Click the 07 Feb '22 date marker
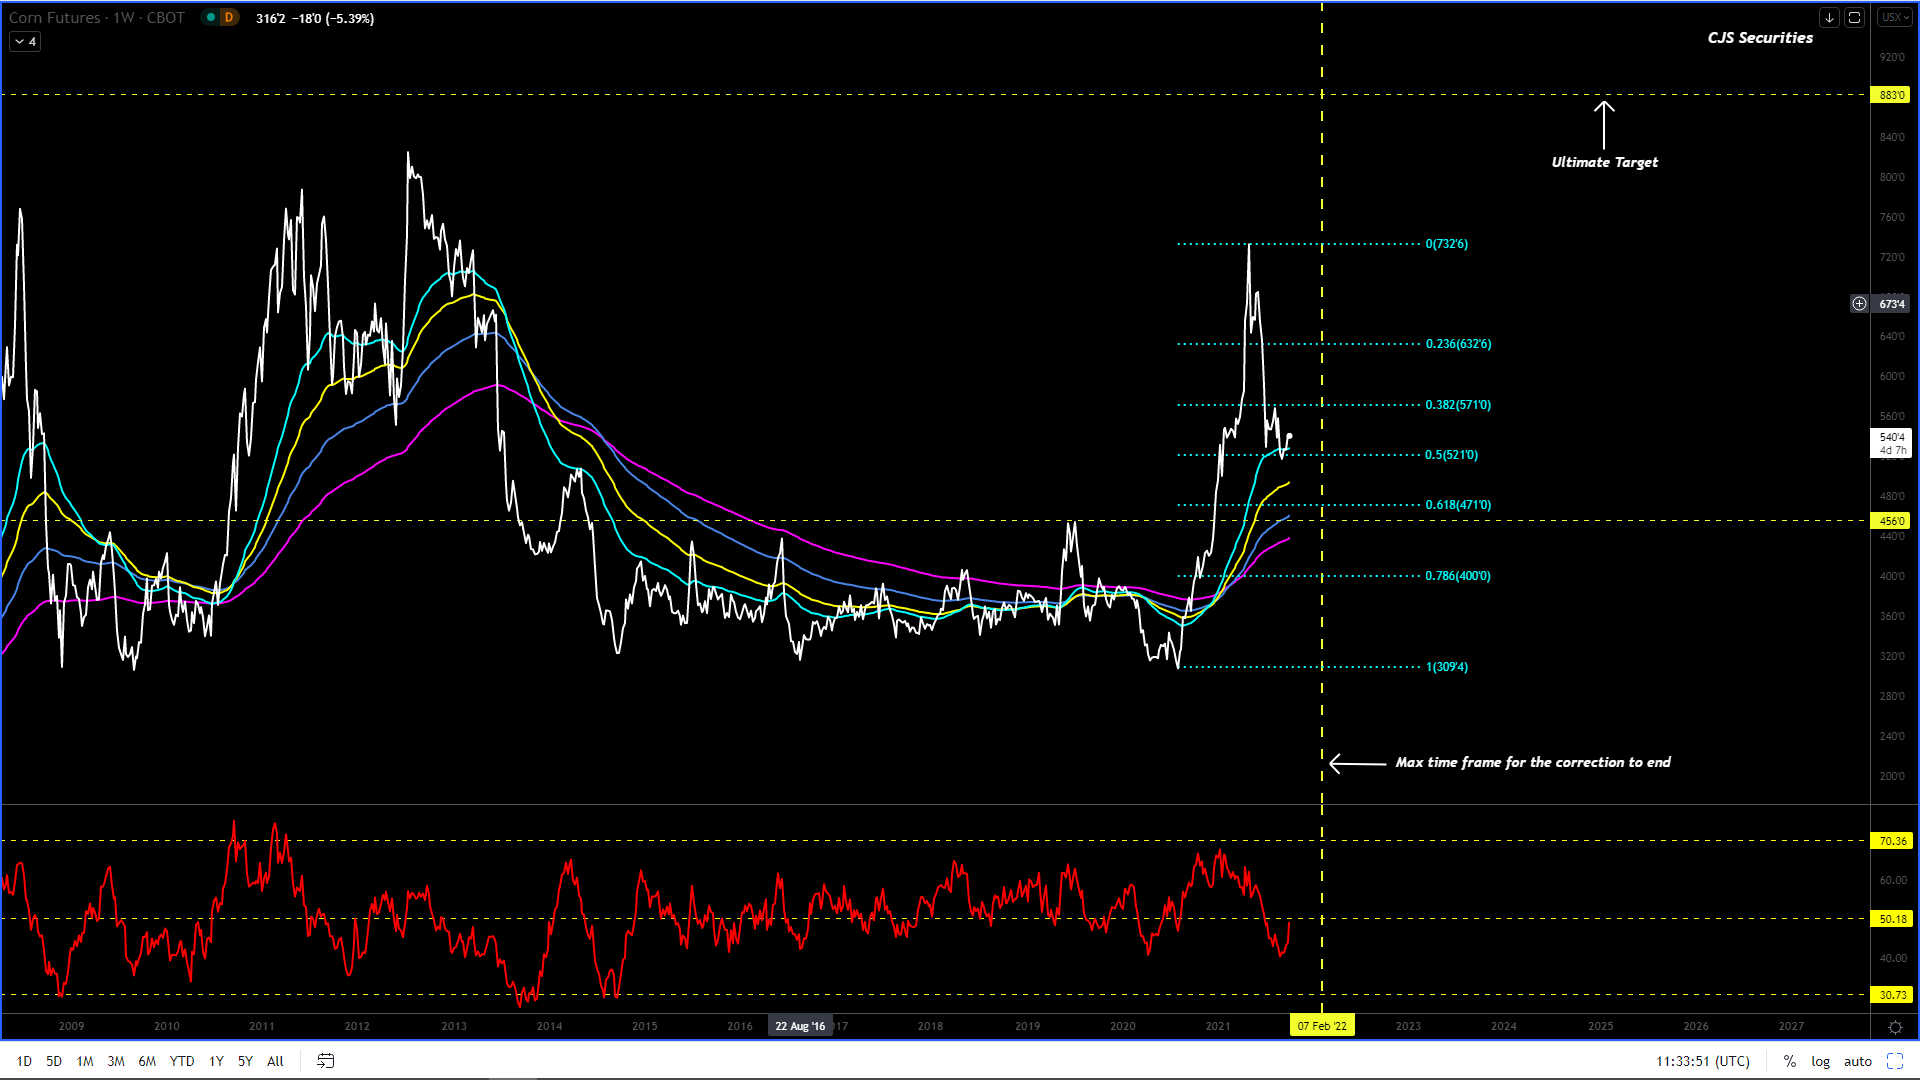This screenshot has width=1920, height=1080. tap(1321, 1026)
